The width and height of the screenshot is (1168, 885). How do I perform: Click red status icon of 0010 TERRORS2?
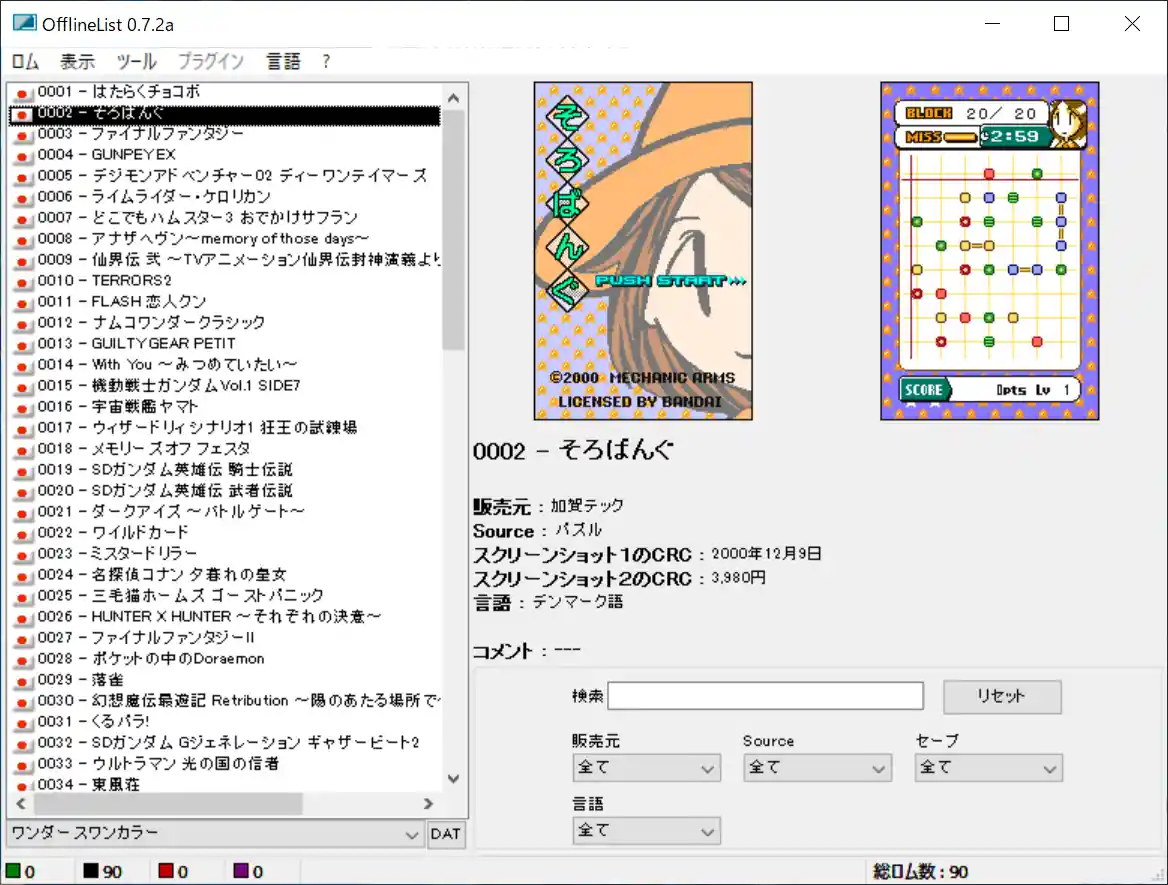(x=22, y=282)
